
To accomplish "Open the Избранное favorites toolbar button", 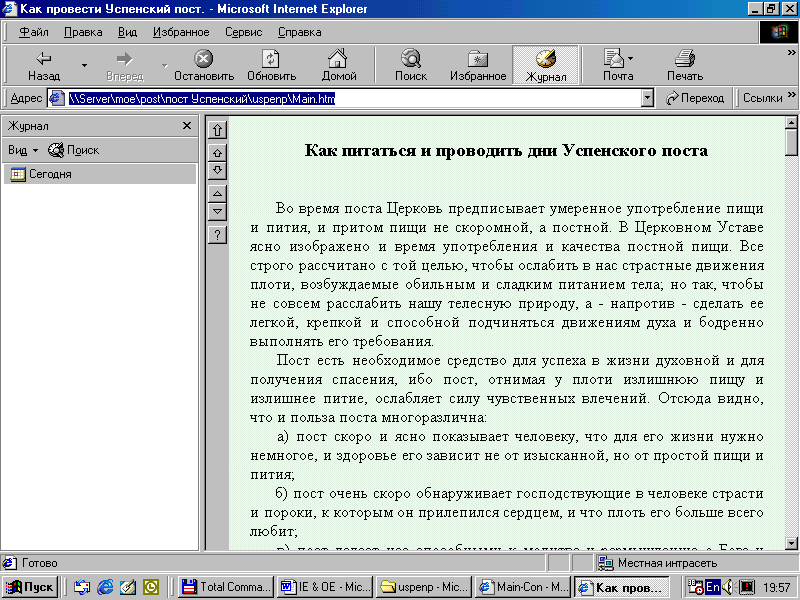I will point(478,65).
